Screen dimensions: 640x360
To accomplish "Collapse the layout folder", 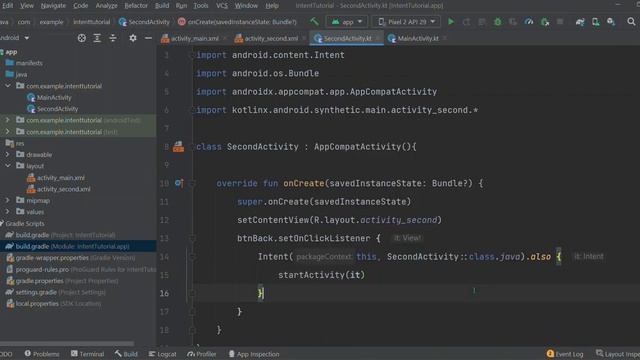I will [7, 166].
